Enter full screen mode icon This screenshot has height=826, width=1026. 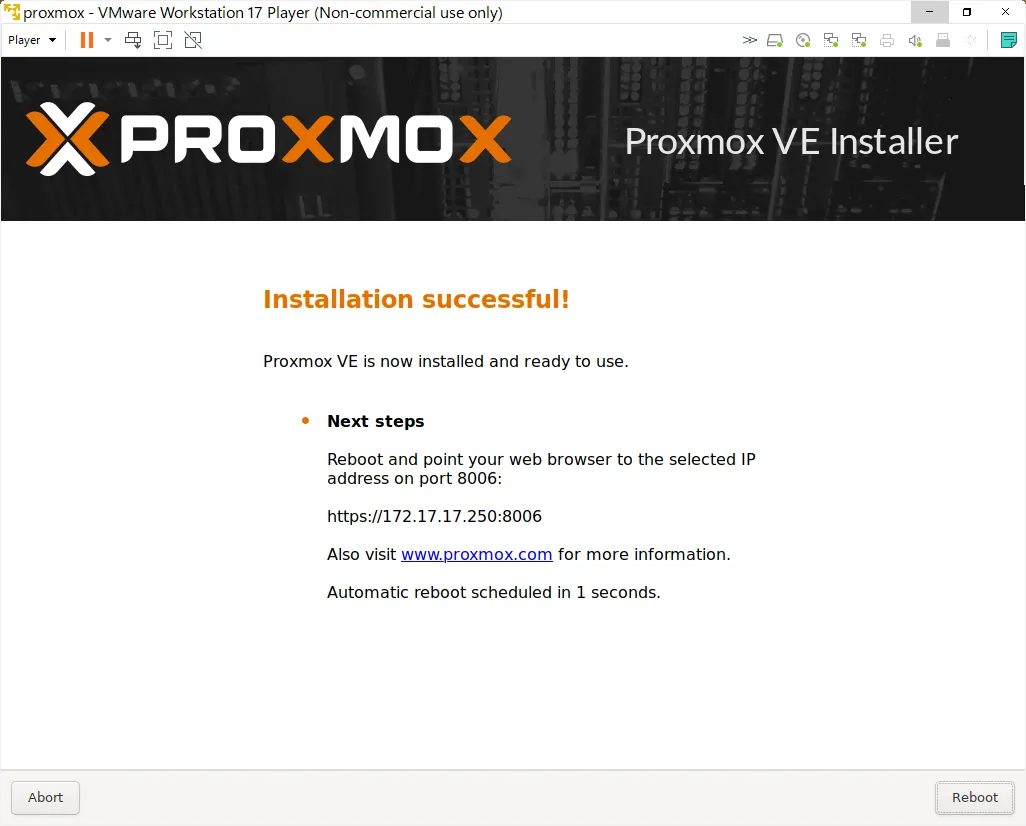coord(163,40)
